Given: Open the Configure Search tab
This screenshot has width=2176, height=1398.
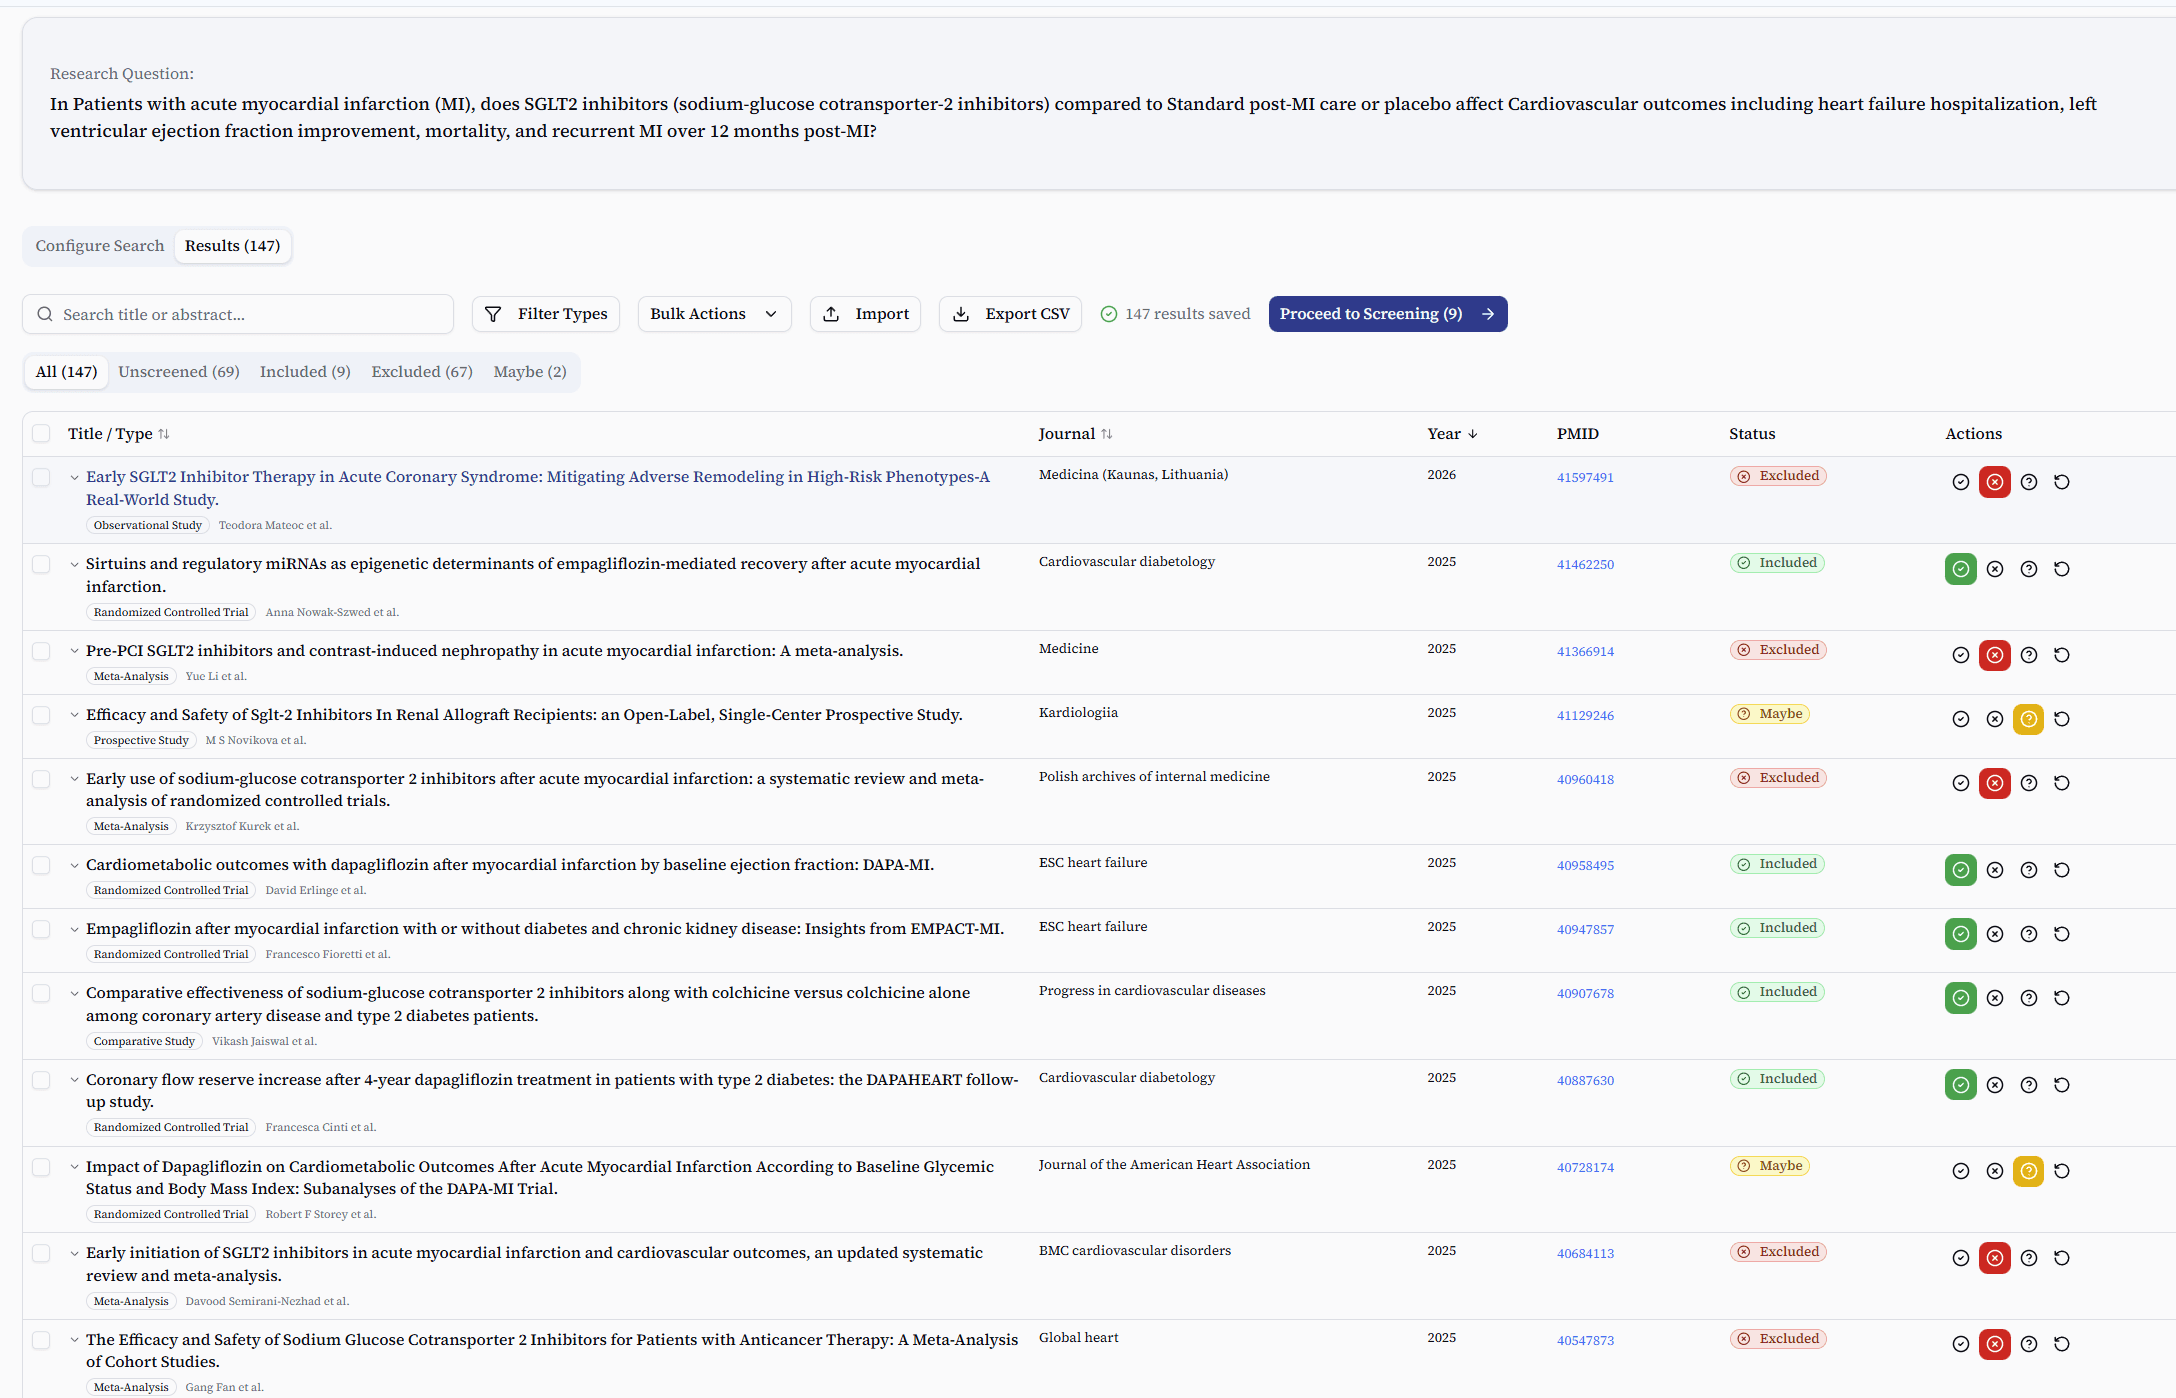Looking at the screenshot, I should [x=99, y=245].
